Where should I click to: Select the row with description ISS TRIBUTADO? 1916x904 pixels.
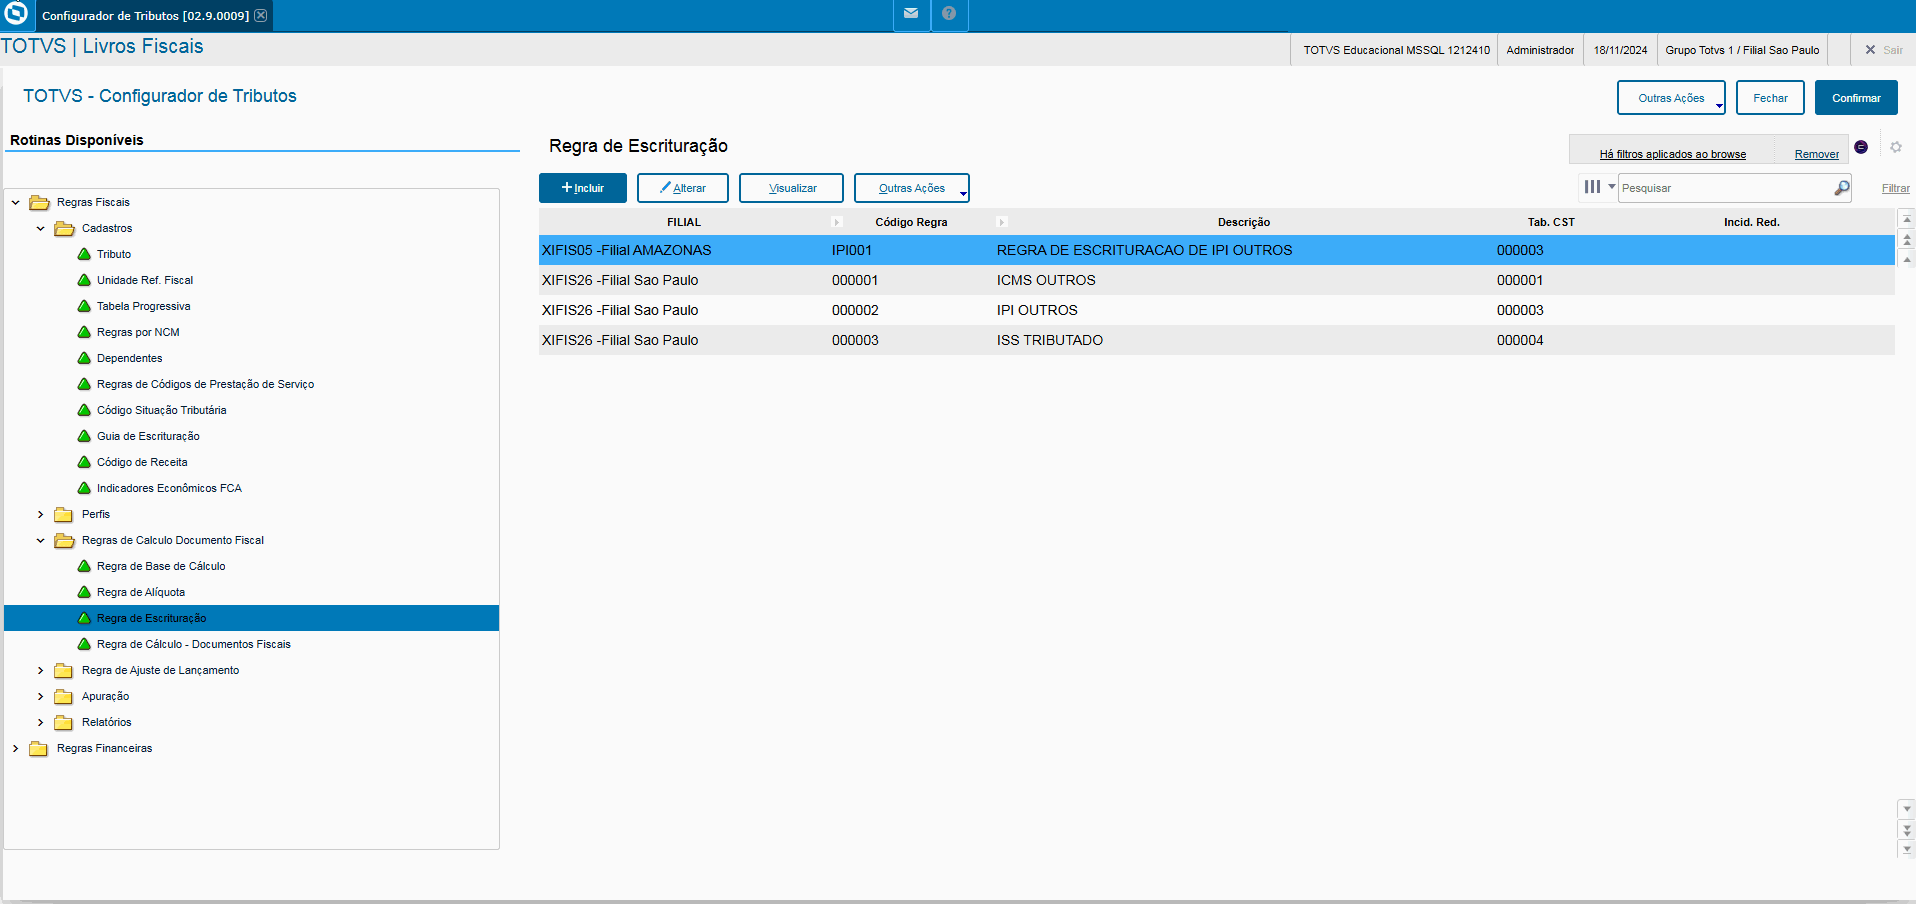(x=1216, y=340)
